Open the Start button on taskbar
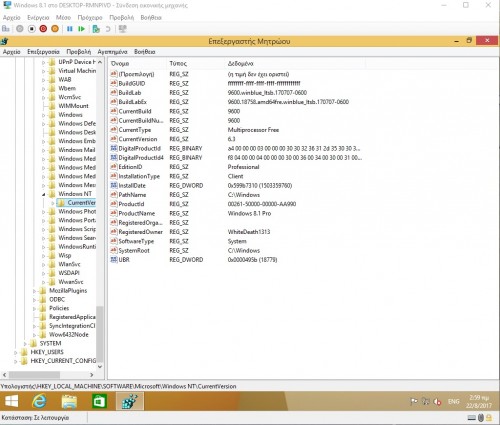The image size is (500, 425). click(12, 401)
